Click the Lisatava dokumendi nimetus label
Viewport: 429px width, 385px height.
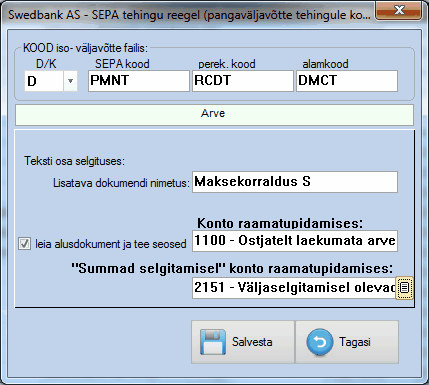click(121, 183)
